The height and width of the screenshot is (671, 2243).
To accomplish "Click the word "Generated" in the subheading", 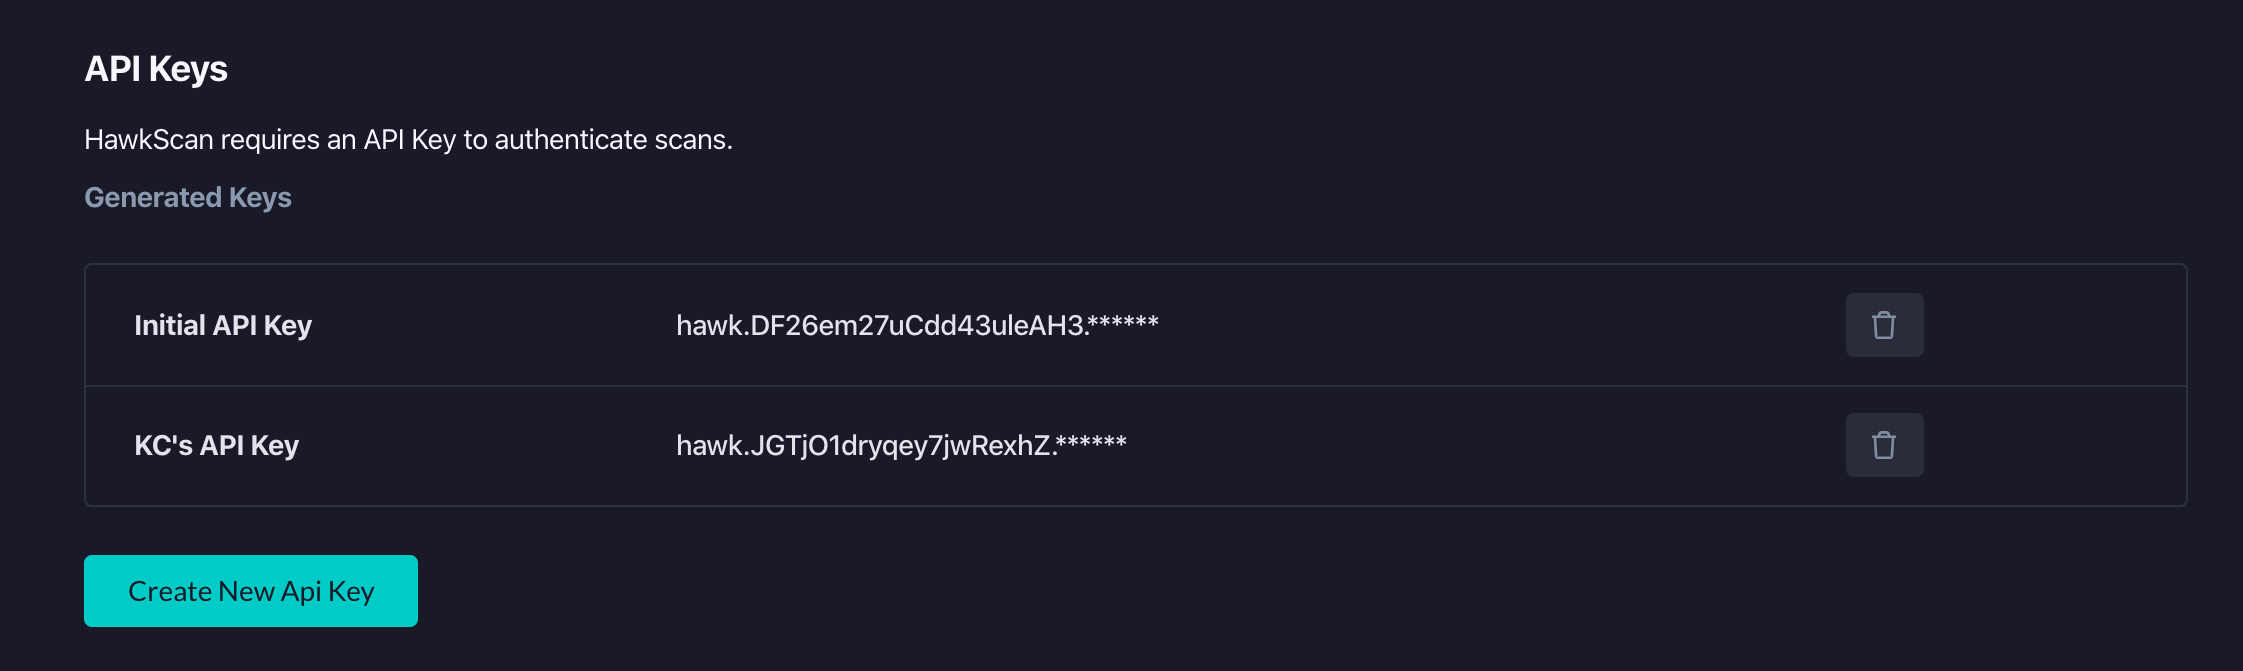I will (153, 198).
